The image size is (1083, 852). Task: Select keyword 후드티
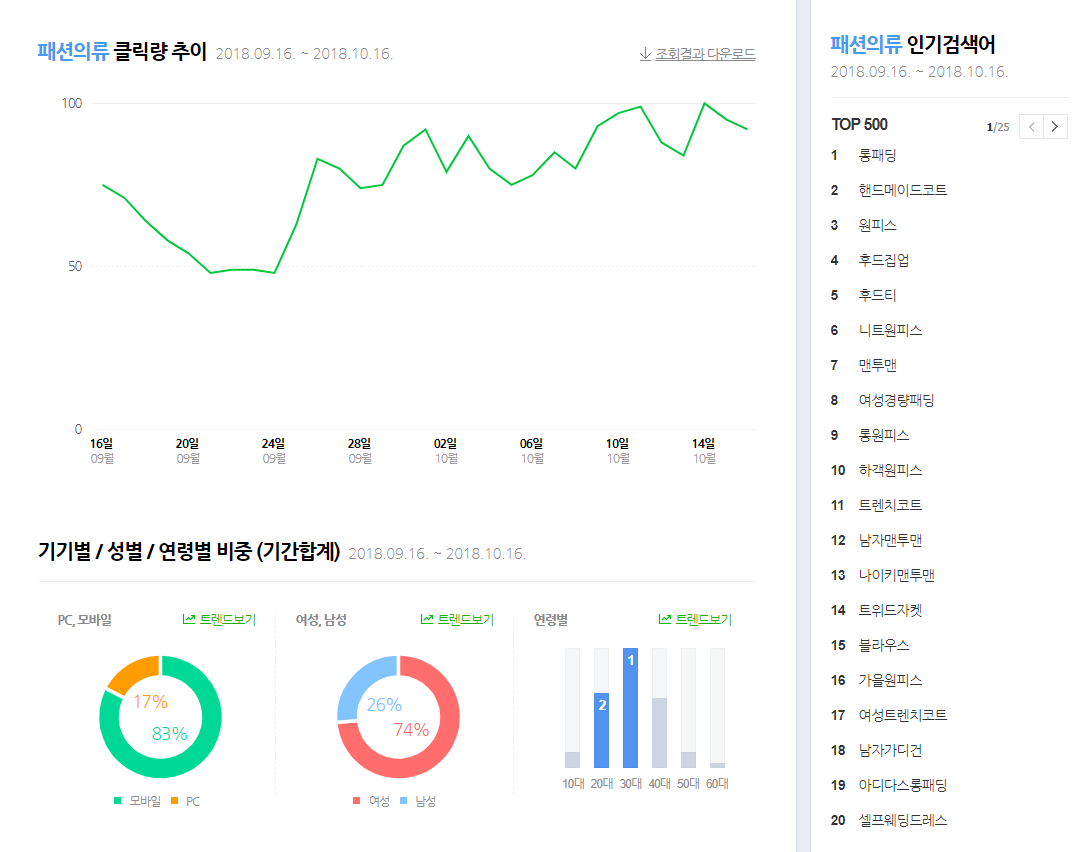coord(877,295)
